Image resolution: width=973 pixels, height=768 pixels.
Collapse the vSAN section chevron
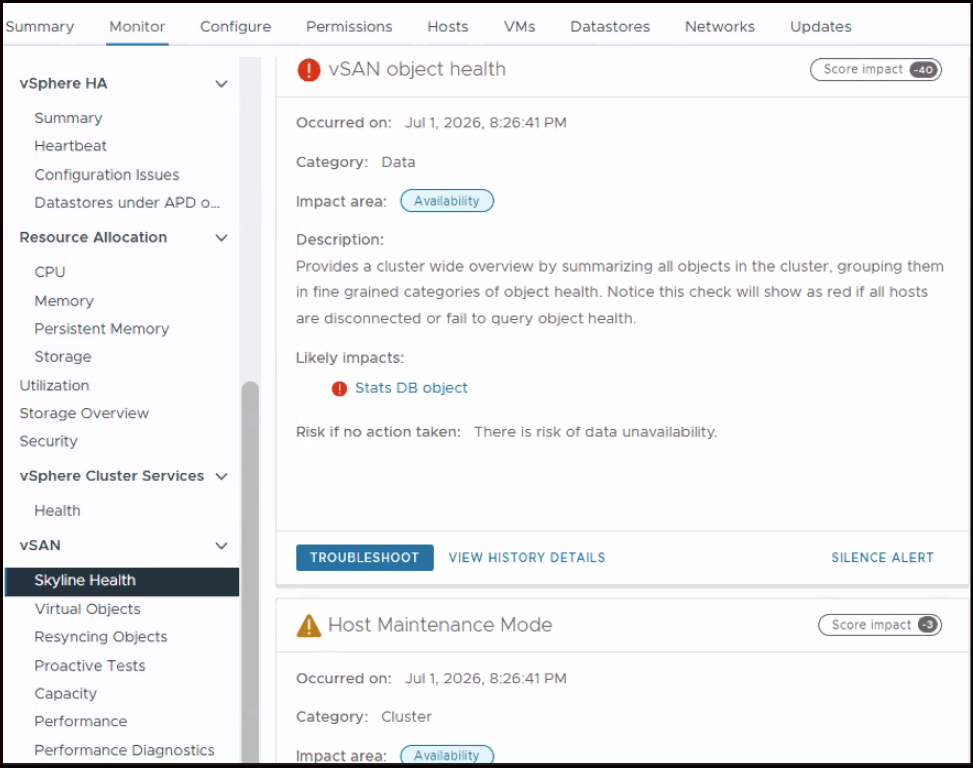221,545
